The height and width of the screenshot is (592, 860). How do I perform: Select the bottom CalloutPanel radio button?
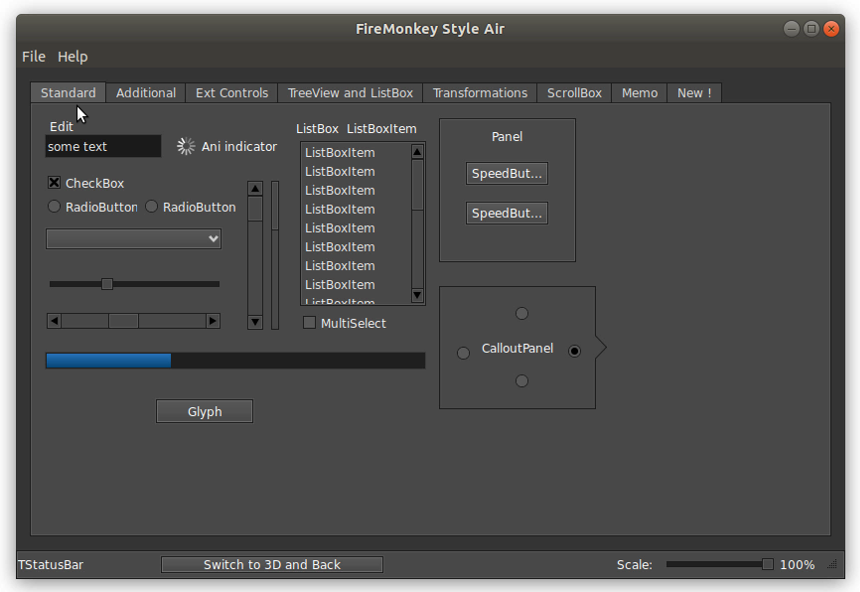pos(522,381)
